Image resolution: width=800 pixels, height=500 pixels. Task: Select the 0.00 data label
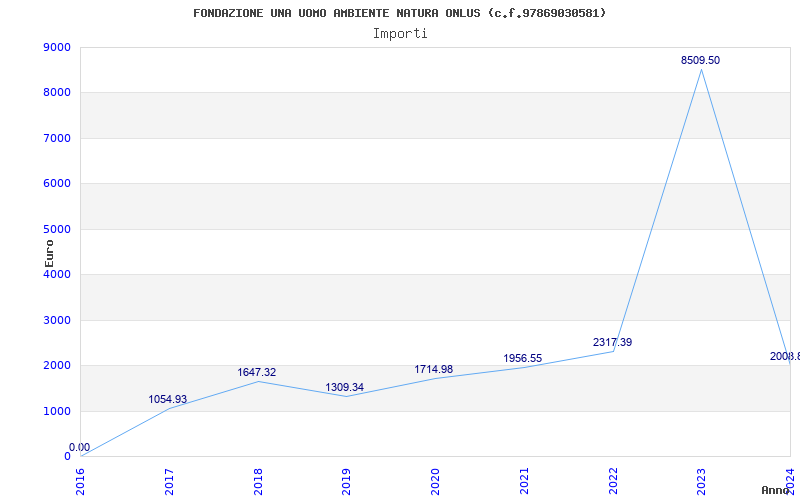click(x=79, y=448)
